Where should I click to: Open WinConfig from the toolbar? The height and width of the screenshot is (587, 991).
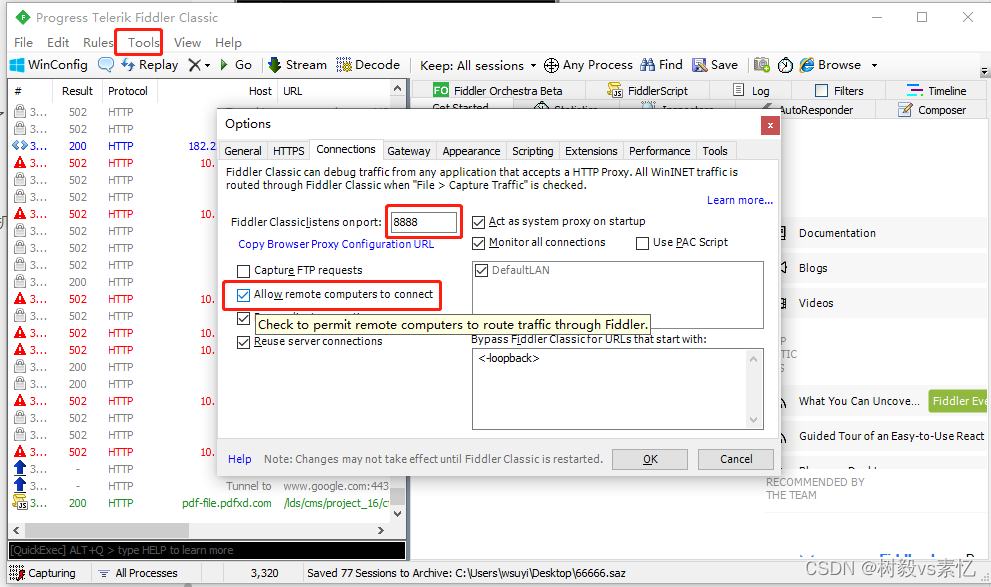(x=49, y=64)
